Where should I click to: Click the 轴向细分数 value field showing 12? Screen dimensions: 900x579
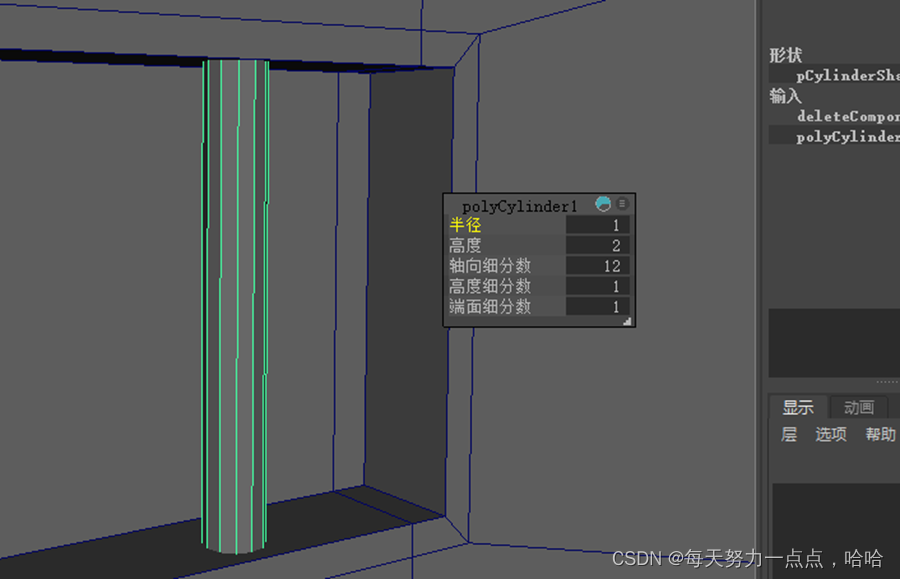point(598,266)
